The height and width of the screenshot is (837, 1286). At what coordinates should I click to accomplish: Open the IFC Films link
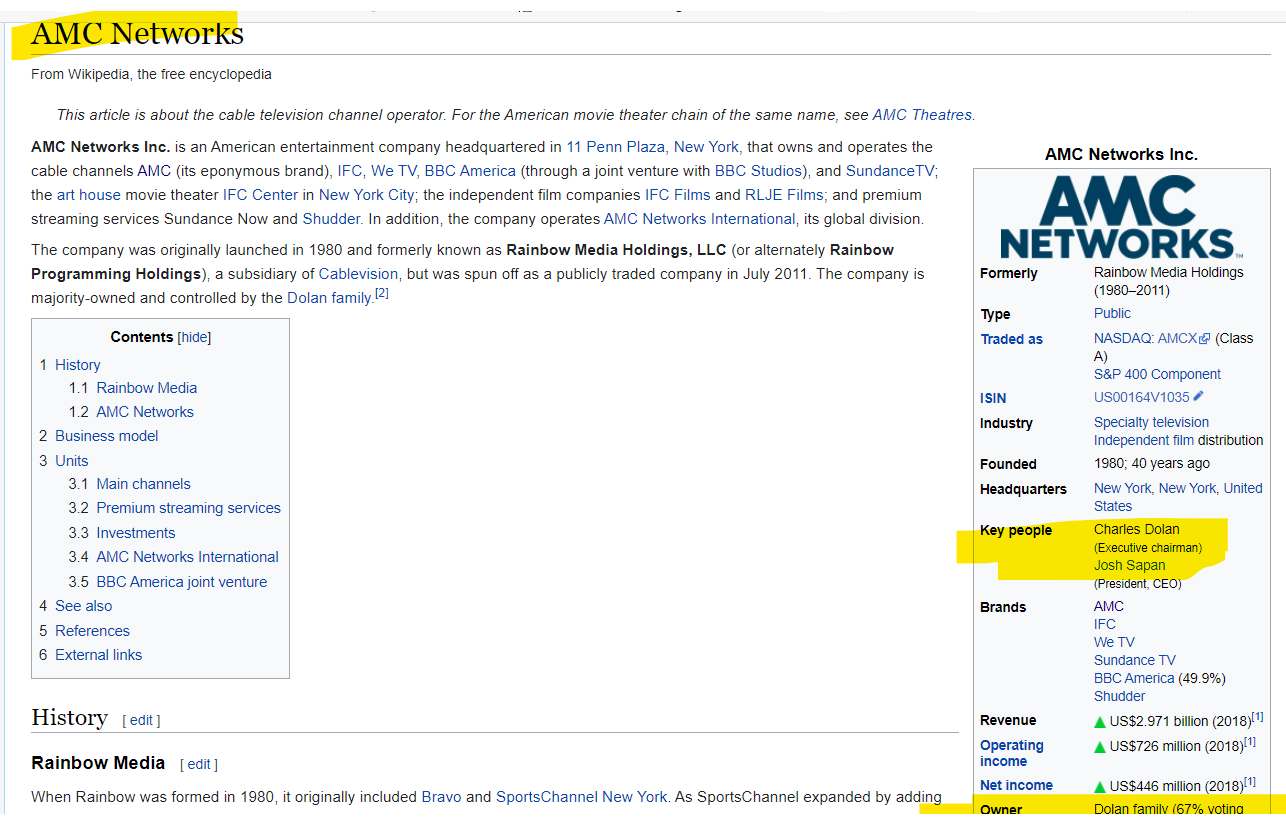(678, 195)
